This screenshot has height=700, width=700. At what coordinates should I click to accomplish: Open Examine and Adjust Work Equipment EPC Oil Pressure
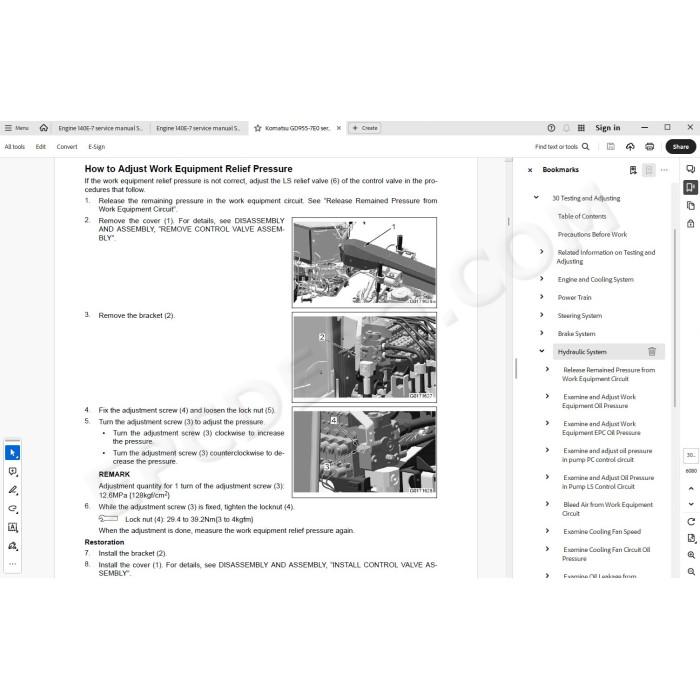(601, 428)
